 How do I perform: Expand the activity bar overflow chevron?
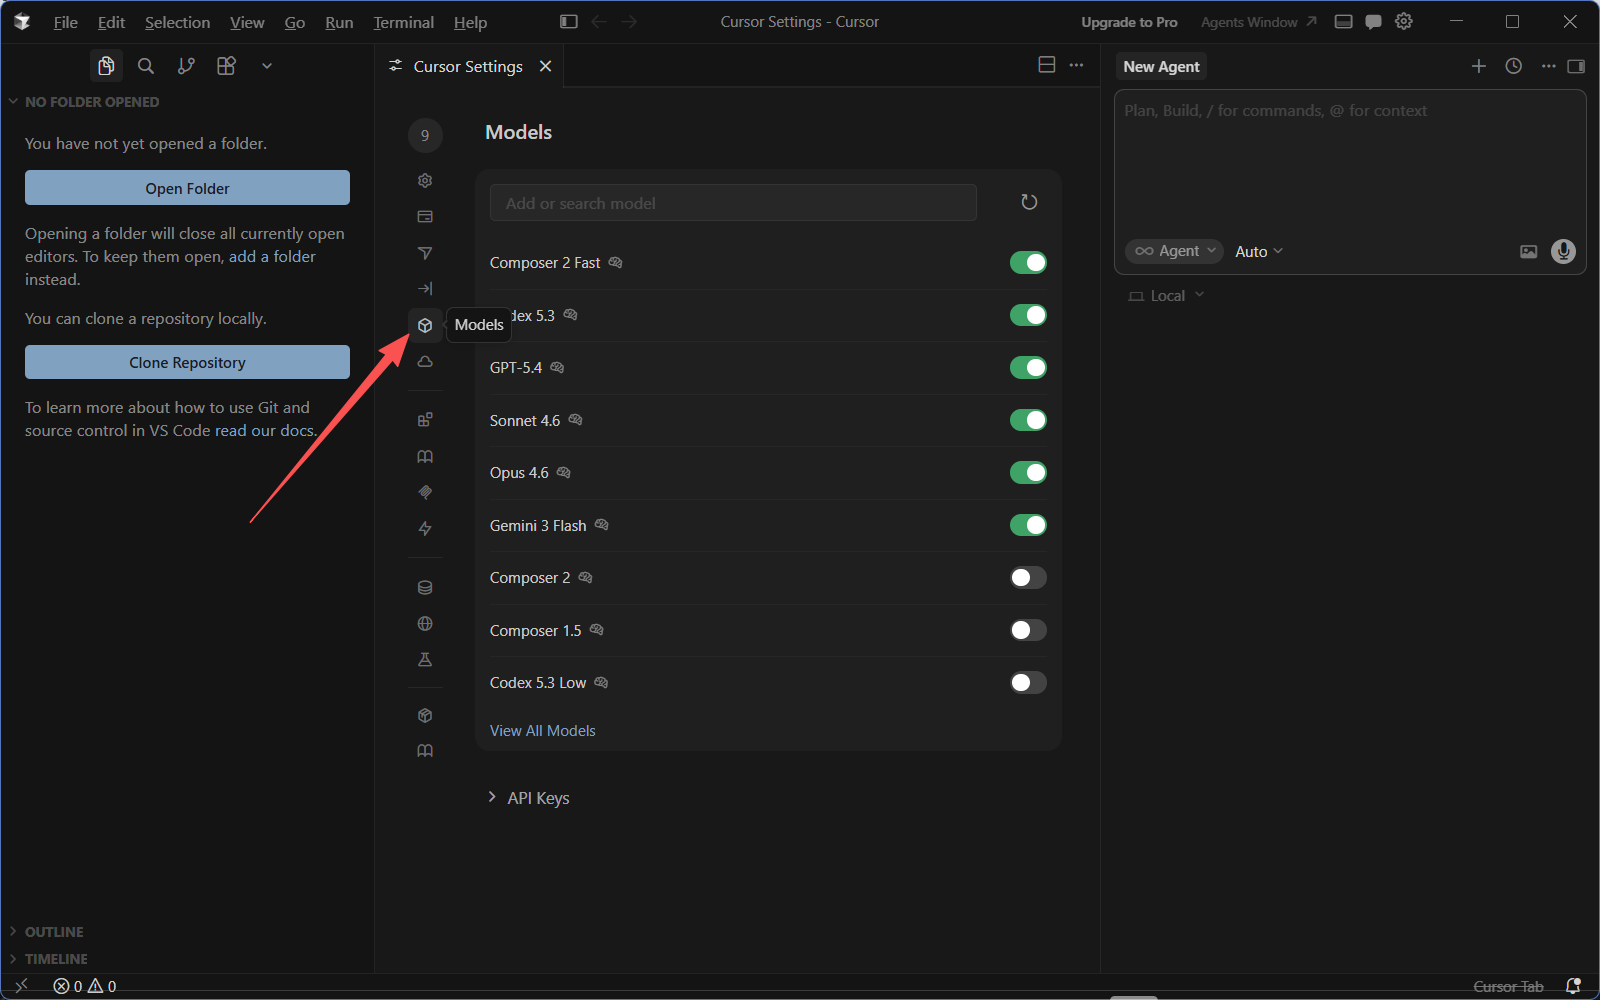(267, 66)
